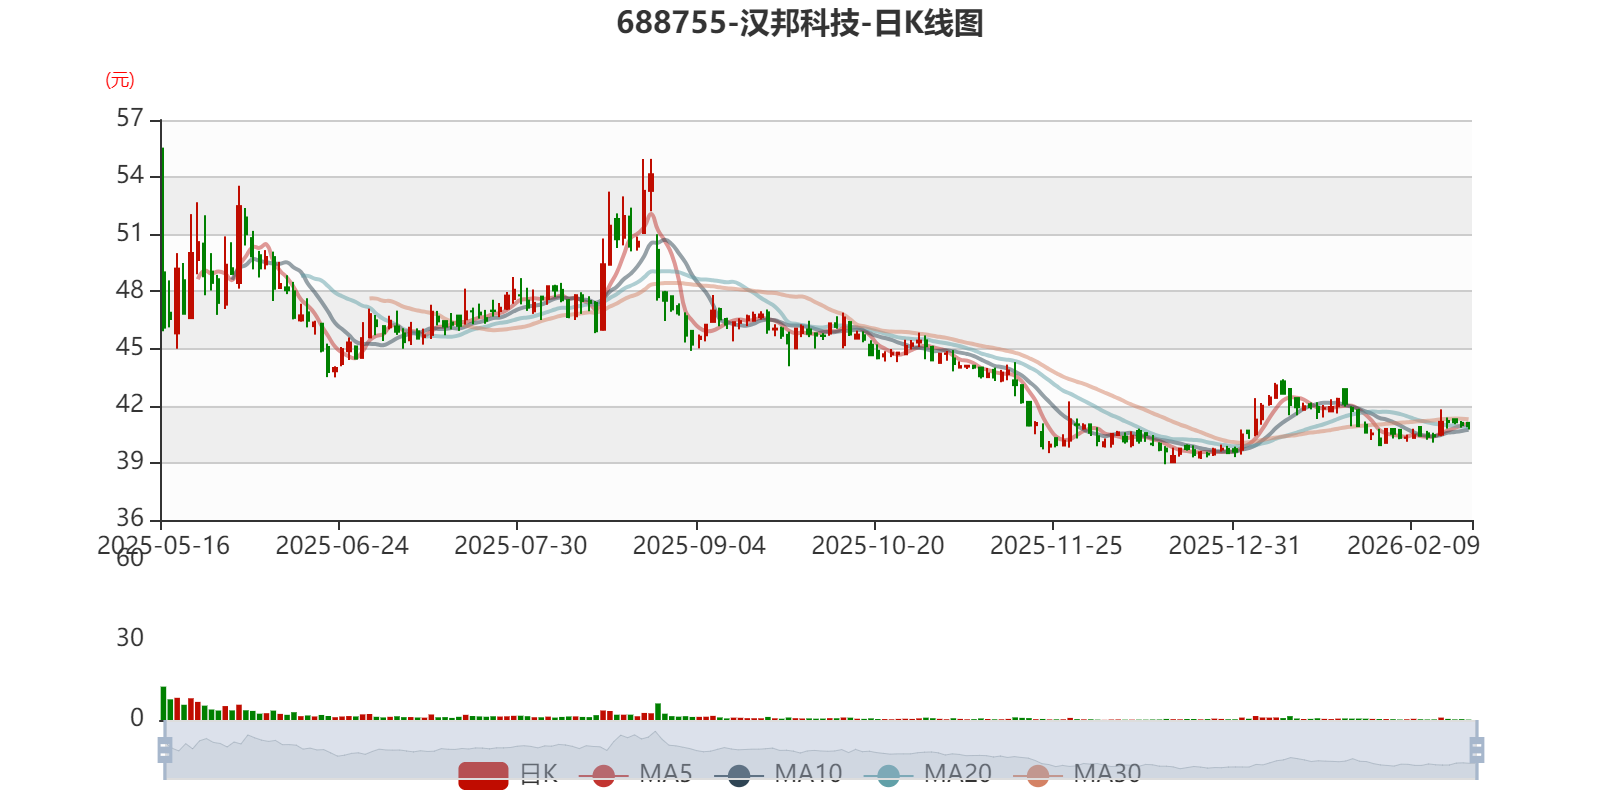This screenshot has height=800, width=1600.
Task: Select the 2025-11-25 date axis label
Action: (1056, 546)
